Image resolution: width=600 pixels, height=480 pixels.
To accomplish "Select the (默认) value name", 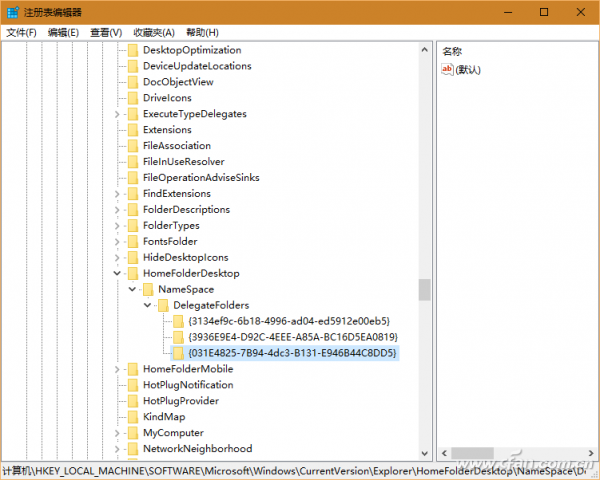I will (468, 70).
